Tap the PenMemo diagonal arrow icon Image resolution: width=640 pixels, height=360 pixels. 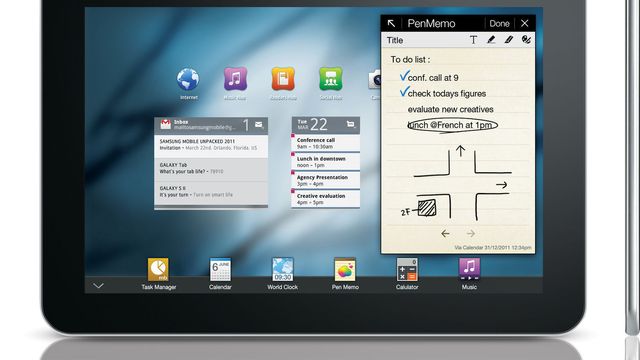(x=391, y=24)
